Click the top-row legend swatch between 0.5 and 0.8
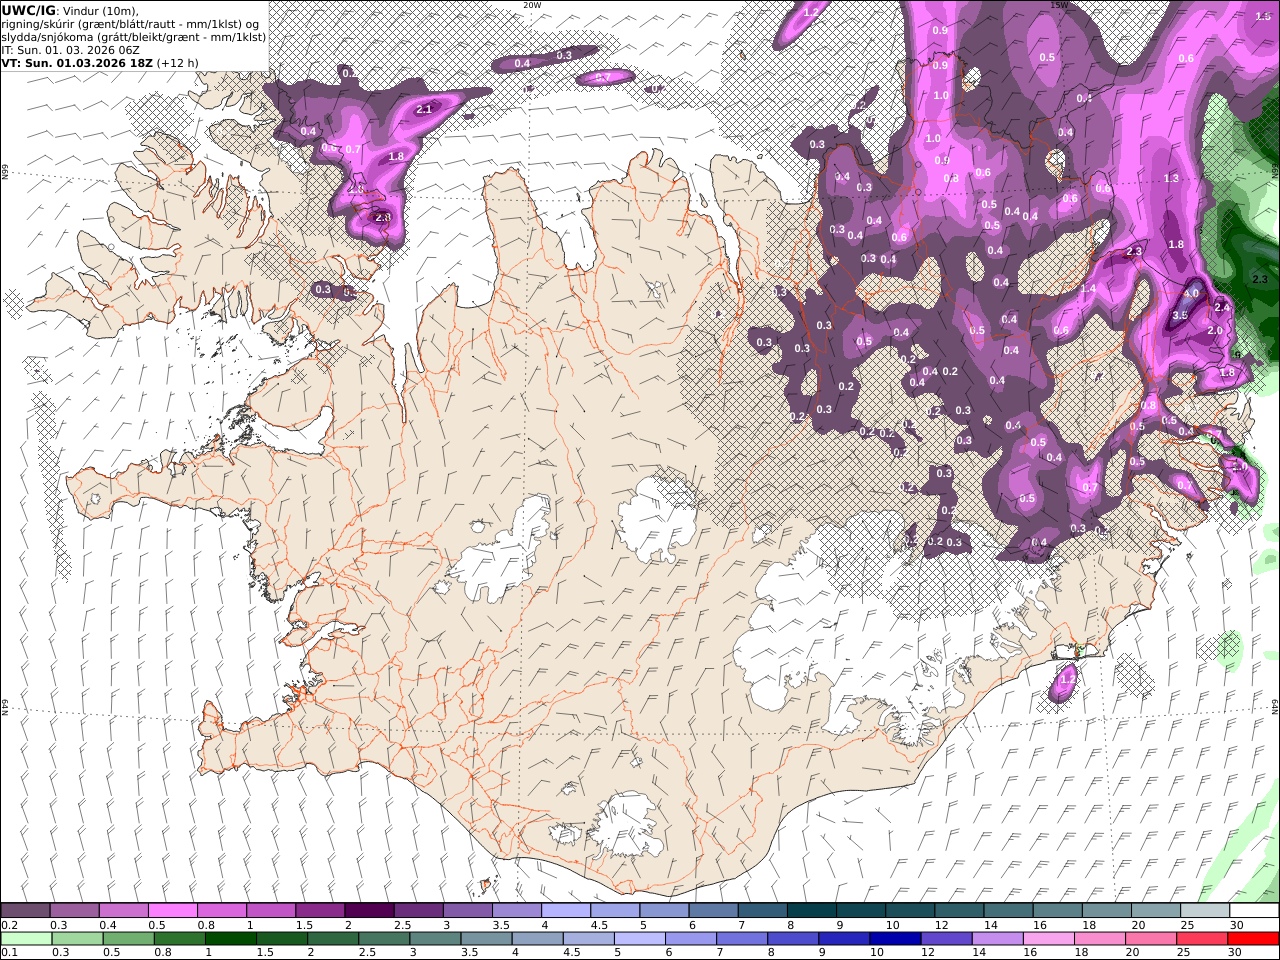Viewport: 1280px width, 960px height. (172, 910)
